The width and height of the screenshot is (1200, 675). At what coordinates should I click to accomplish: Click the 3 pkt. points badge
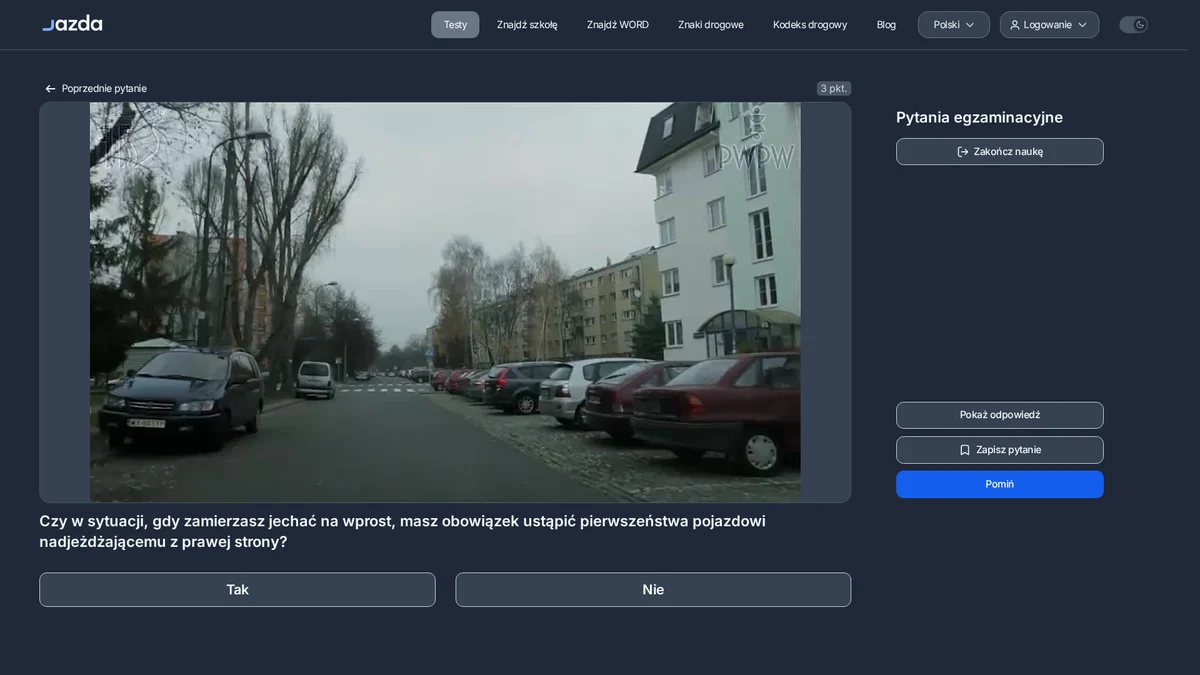click(834, 89)
